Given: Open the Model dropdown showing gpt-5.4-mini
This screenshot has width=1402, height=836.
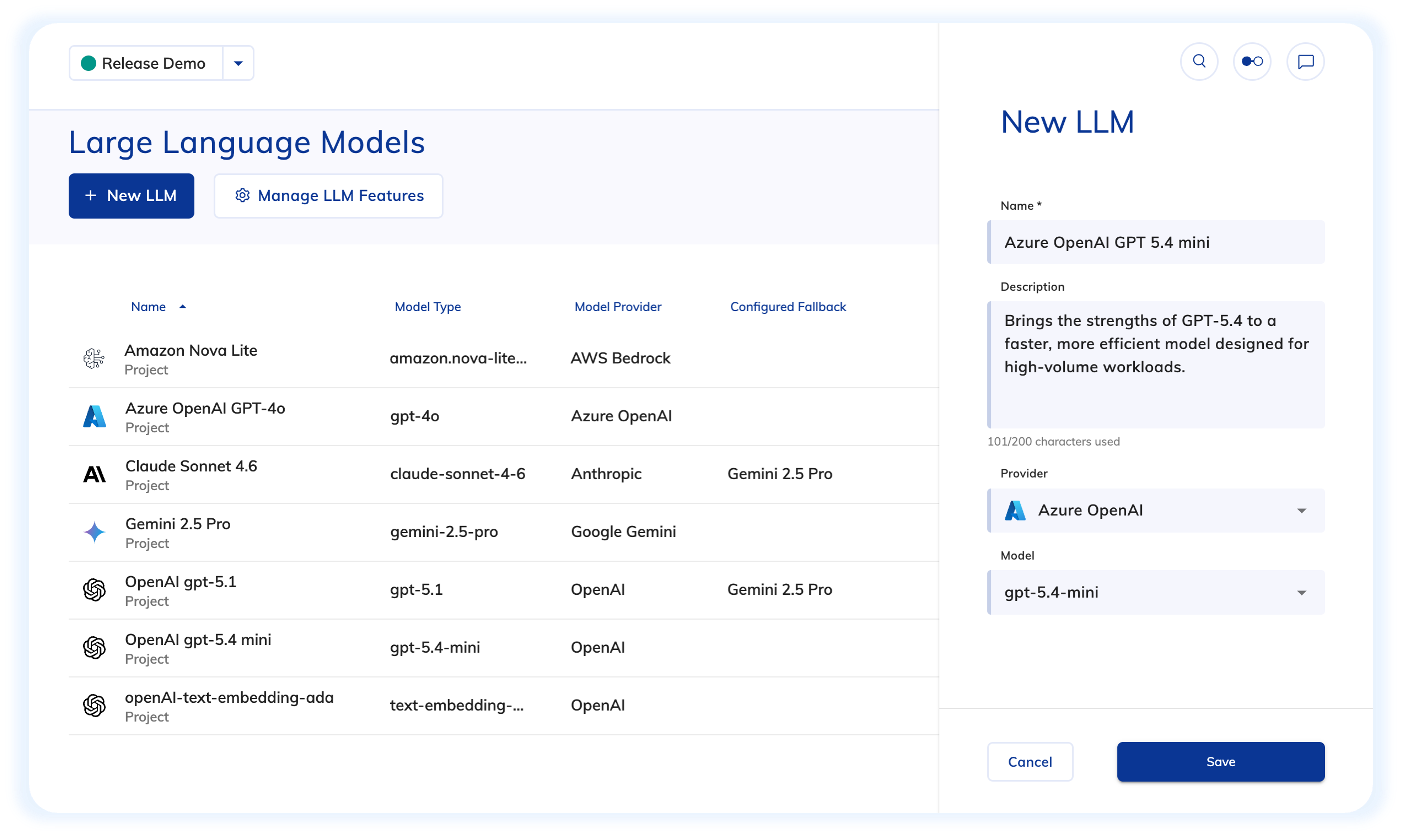Looking at the screenshot, I should point(1156,593).
